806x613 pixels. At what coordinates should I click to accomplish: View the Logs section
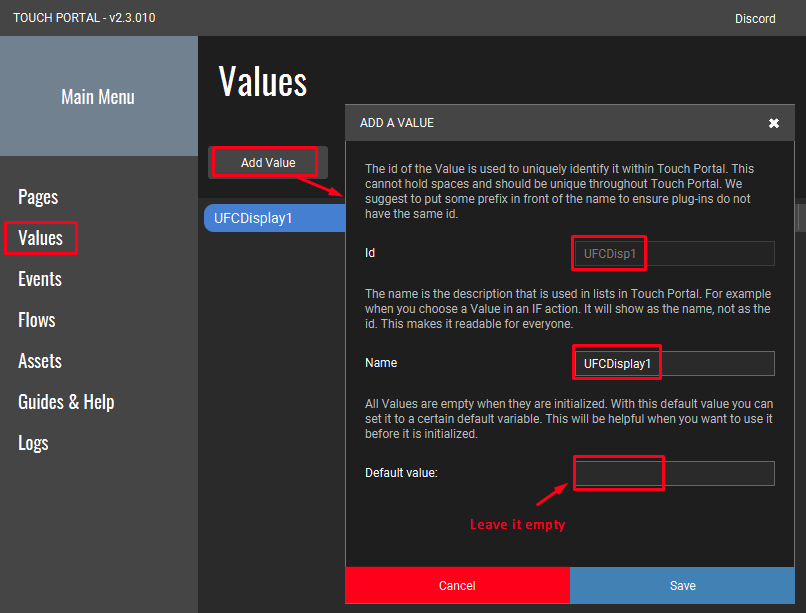33,443
